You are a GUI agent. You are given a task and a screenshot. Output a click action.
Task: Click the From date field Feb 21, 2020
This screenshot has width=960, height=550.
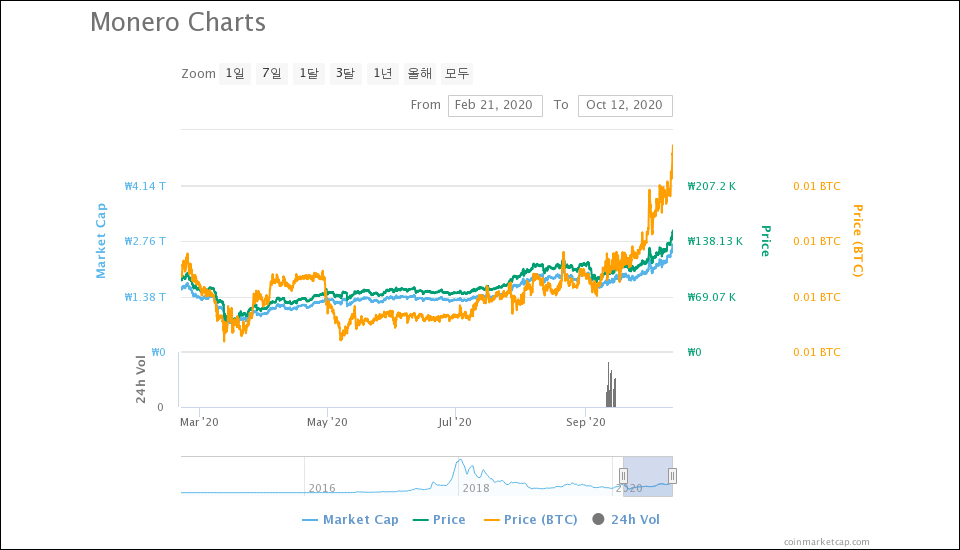pos(495,105)
